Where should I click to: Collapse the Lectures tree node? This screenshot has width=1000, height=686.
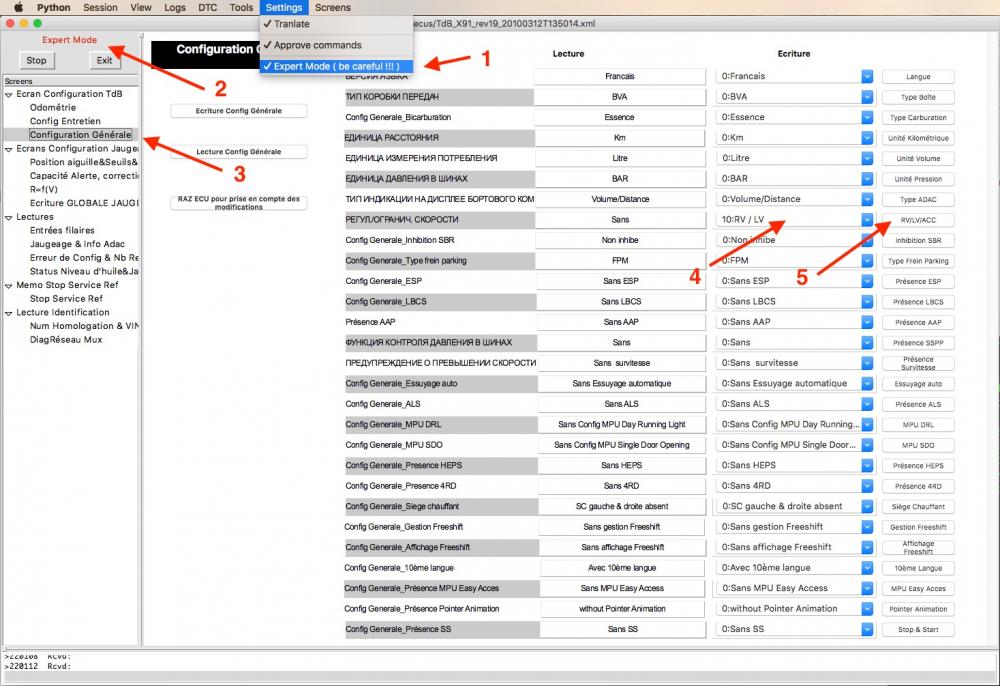[x=8, y=217]
